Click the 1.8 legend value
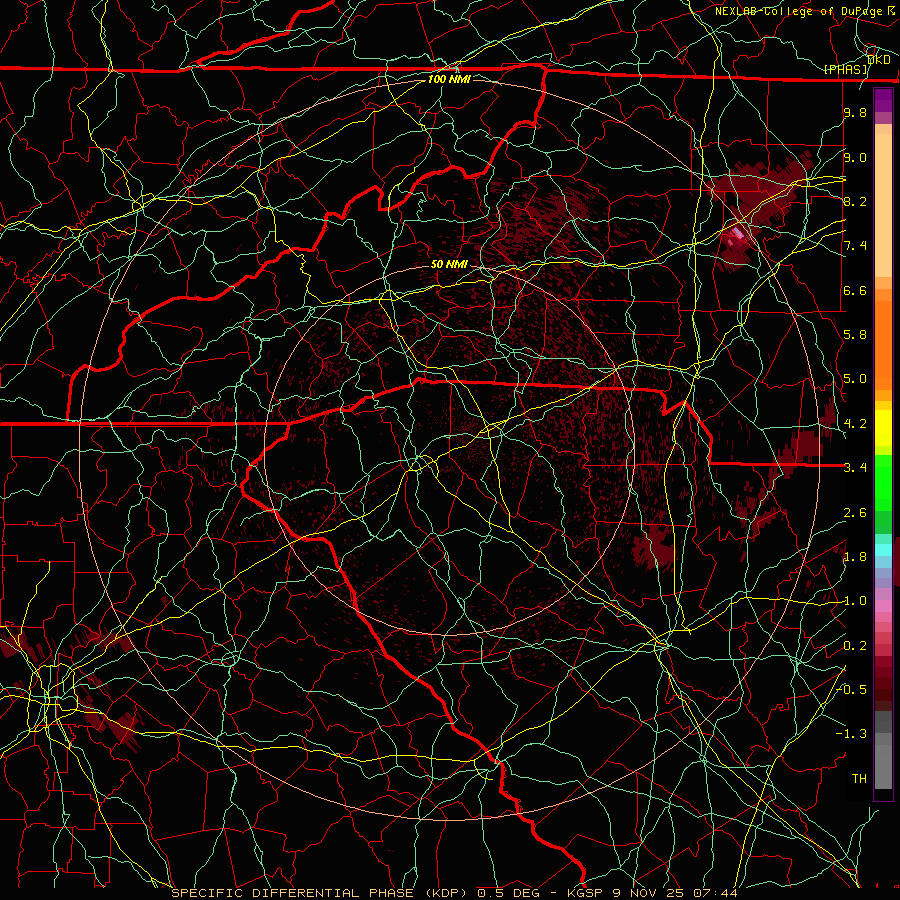This screenshot has width=900, height=900. [x=855, y=557]
